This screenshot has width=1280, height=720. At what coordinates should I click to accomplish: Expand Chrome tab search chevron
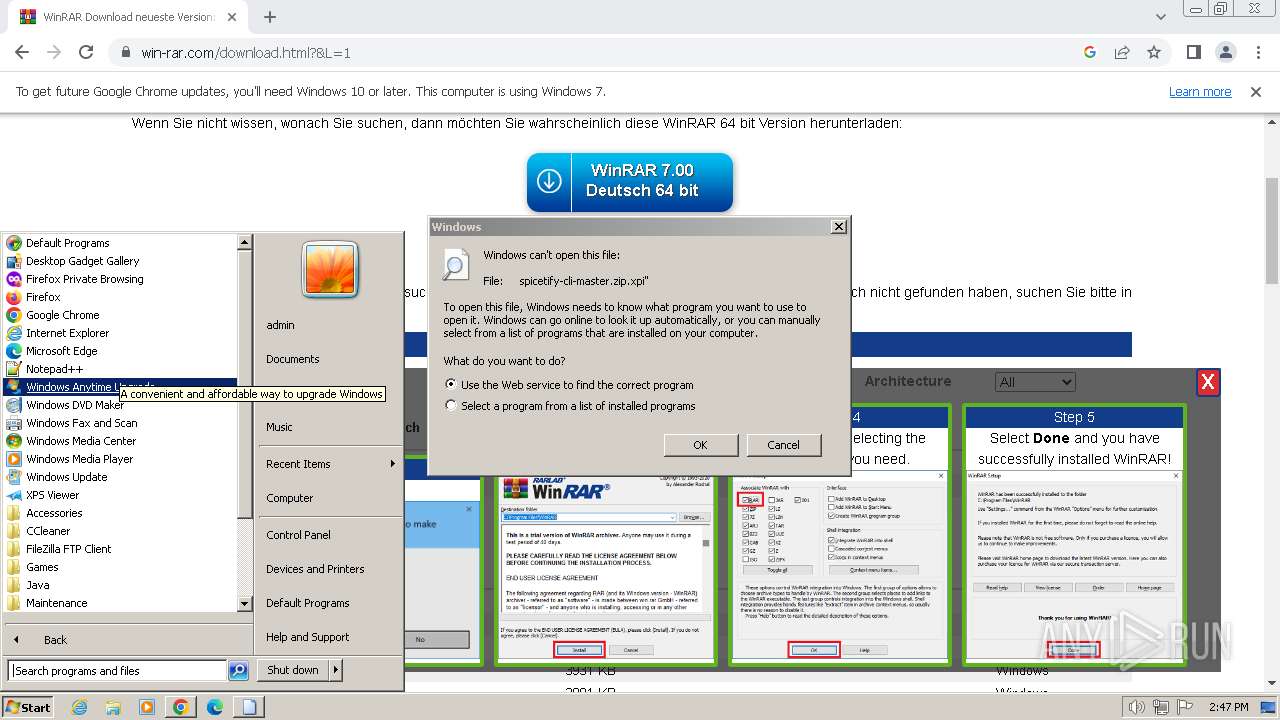(x=1161, y=17)
